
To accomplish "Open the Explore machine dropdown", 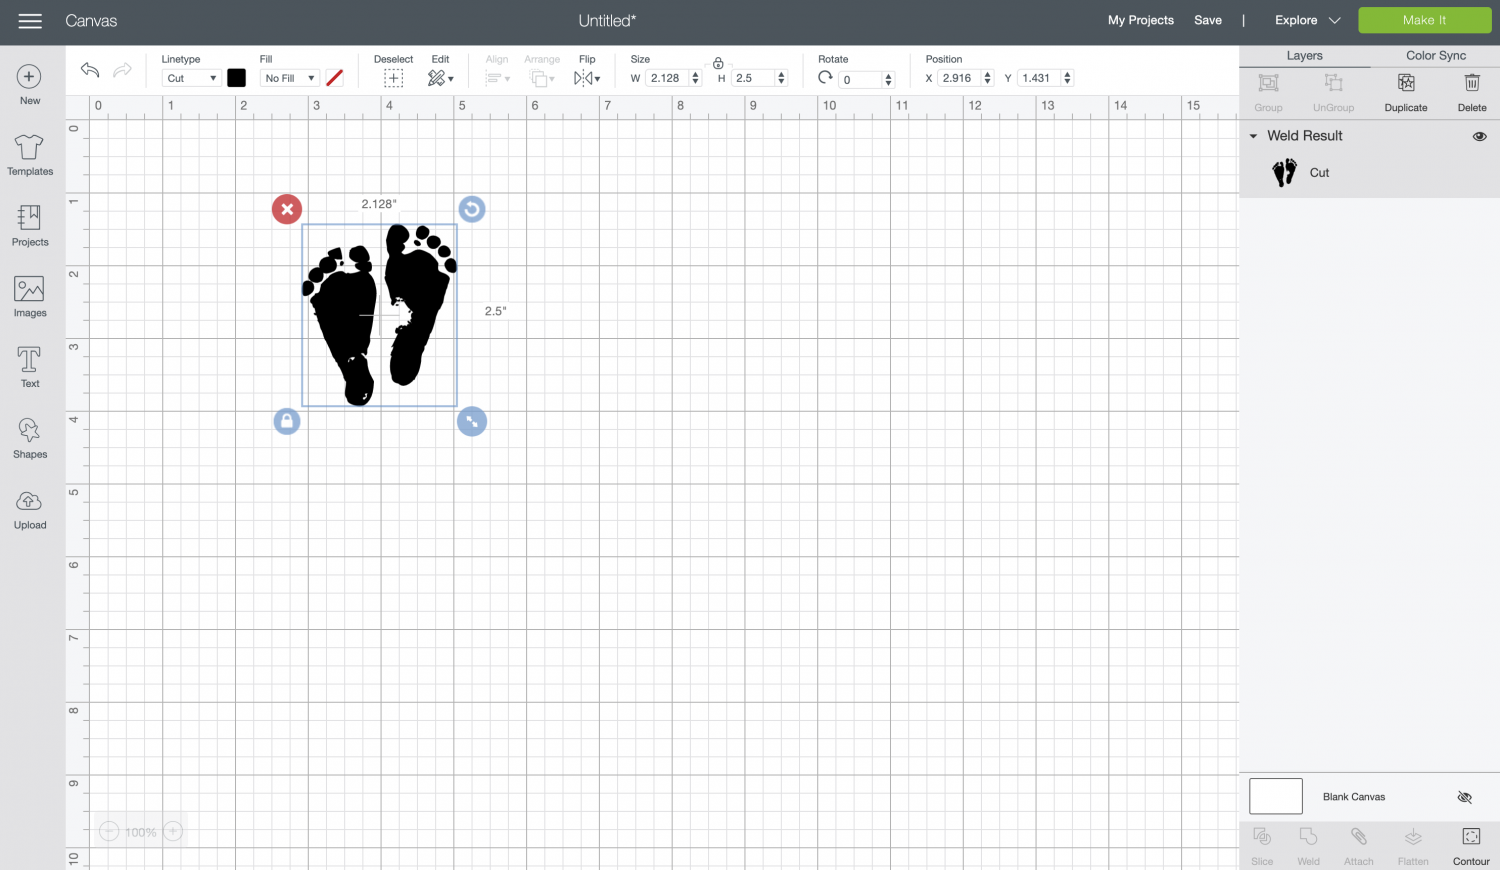I will click(1307, 20).
